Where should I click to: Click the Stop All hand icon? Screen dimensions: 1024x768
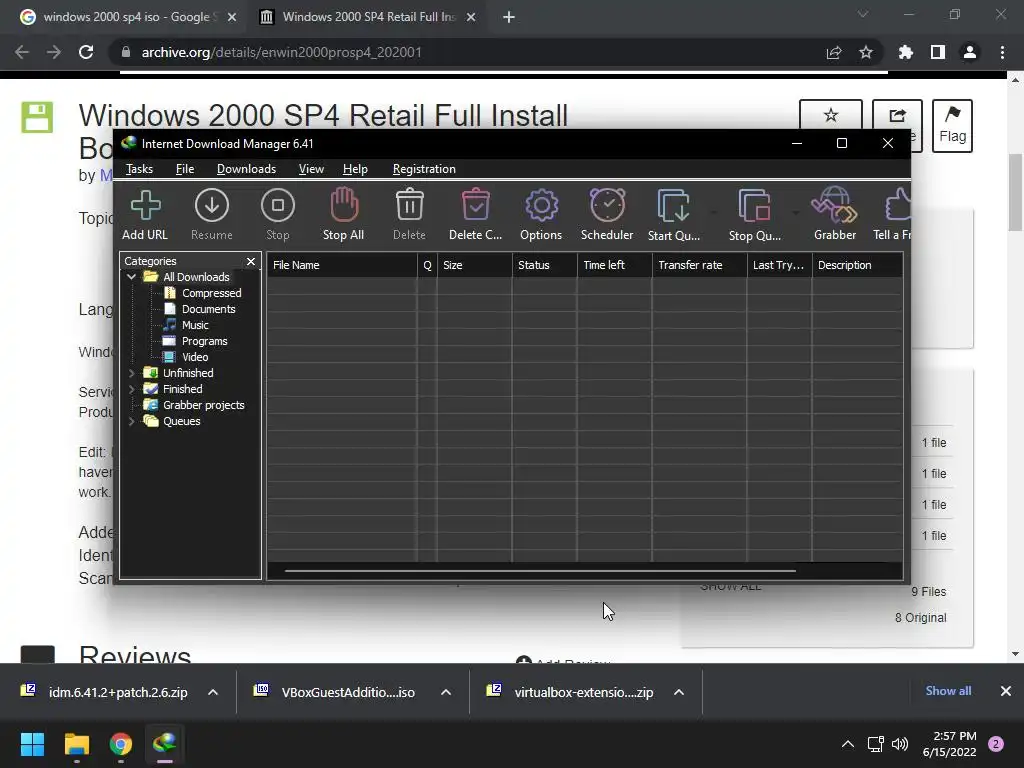344,214
